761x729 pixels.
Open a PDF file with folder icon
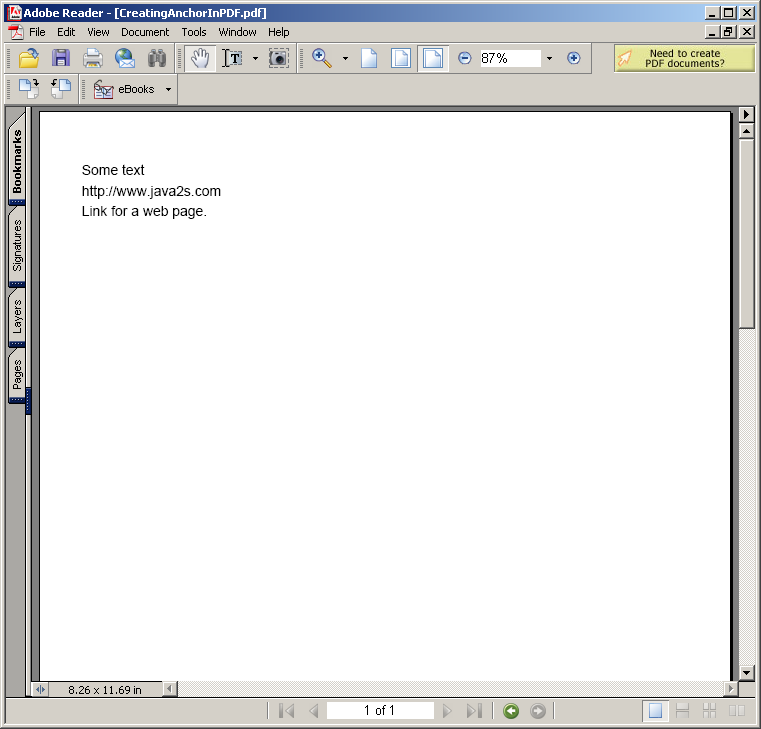point(29,58)
